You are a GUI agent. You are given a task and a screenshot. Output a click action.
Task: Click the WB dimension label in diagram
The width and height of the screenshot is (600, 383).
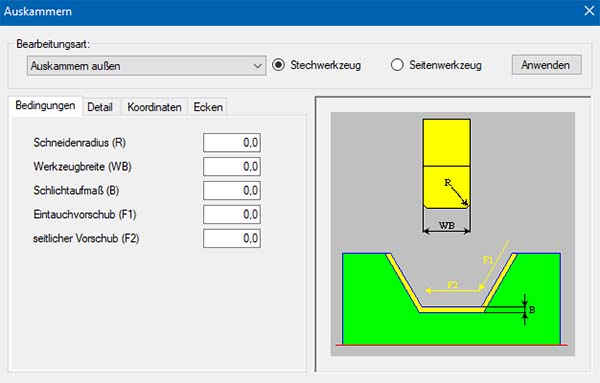tap(447, 226)
